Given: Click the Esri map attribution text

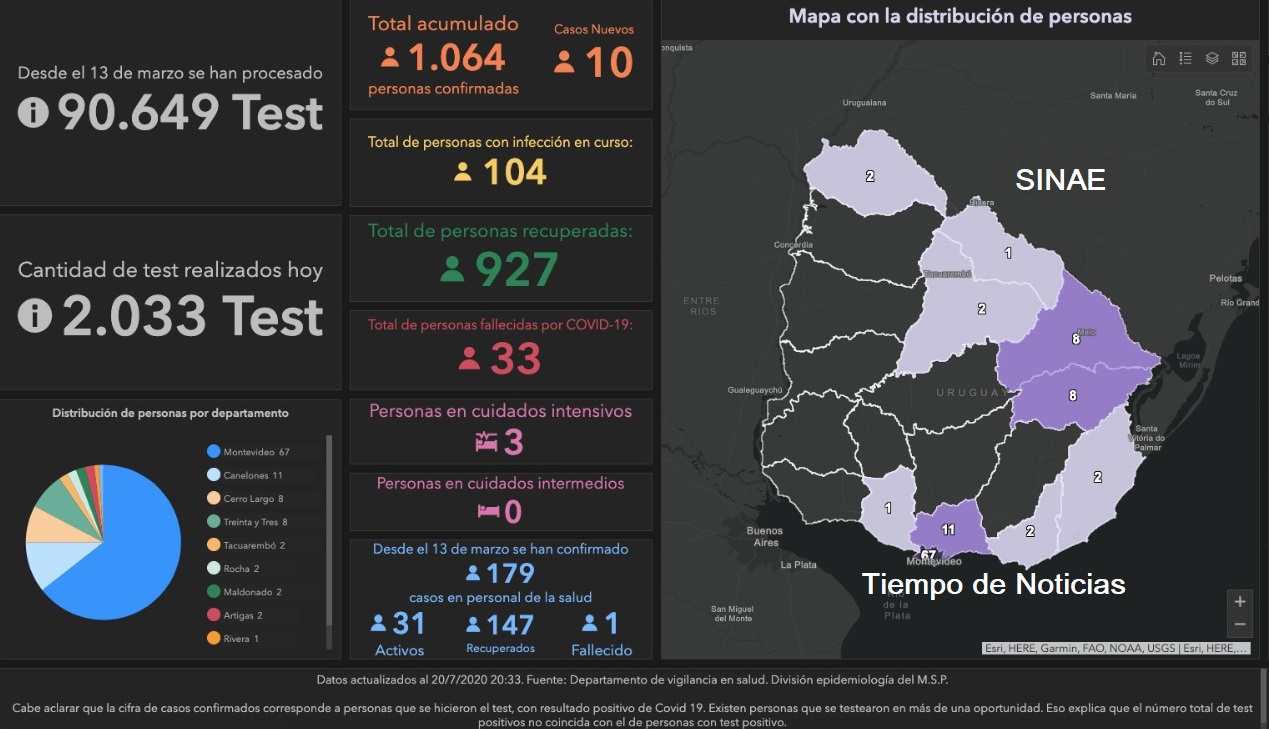Looking at the screenshot, I should pos(1117,648).
